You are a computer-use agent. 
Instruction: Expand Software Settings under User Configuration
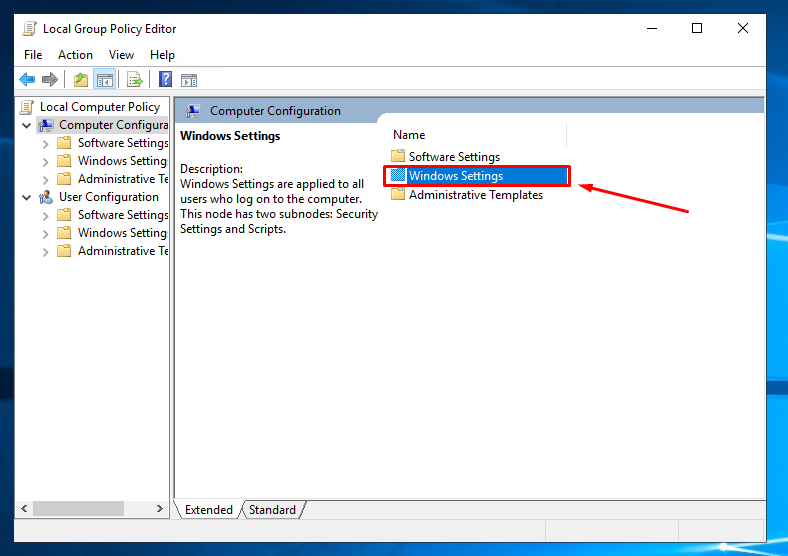click(46, 216)
